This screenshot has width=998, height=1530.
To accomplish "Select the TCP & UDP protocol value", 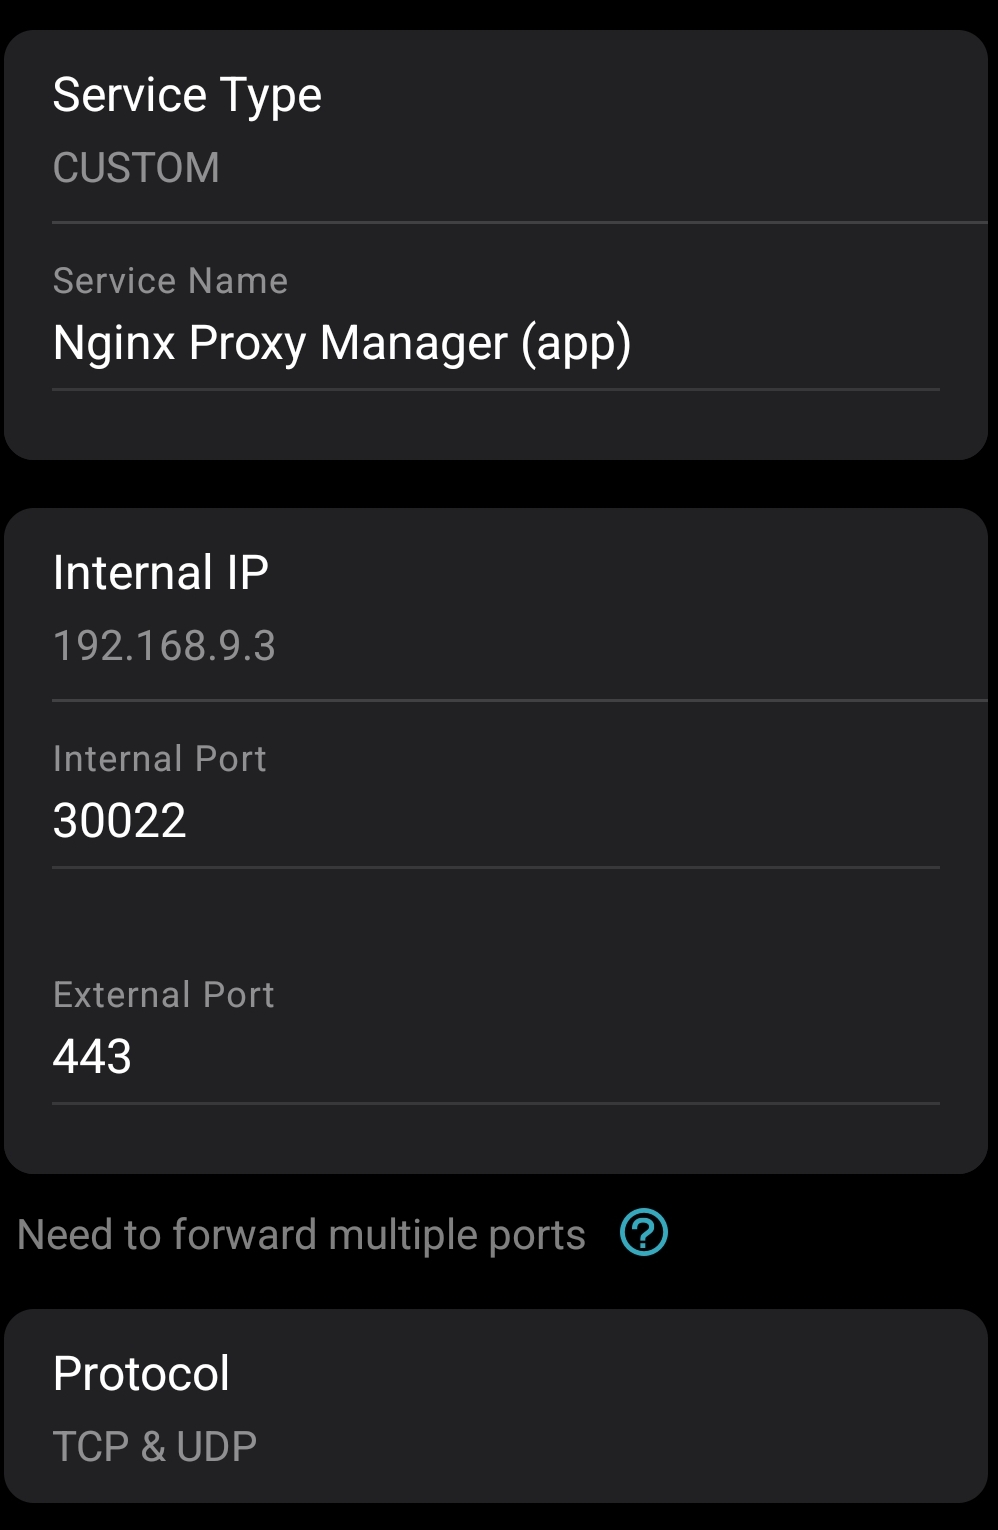I will tap(155, 1446).
